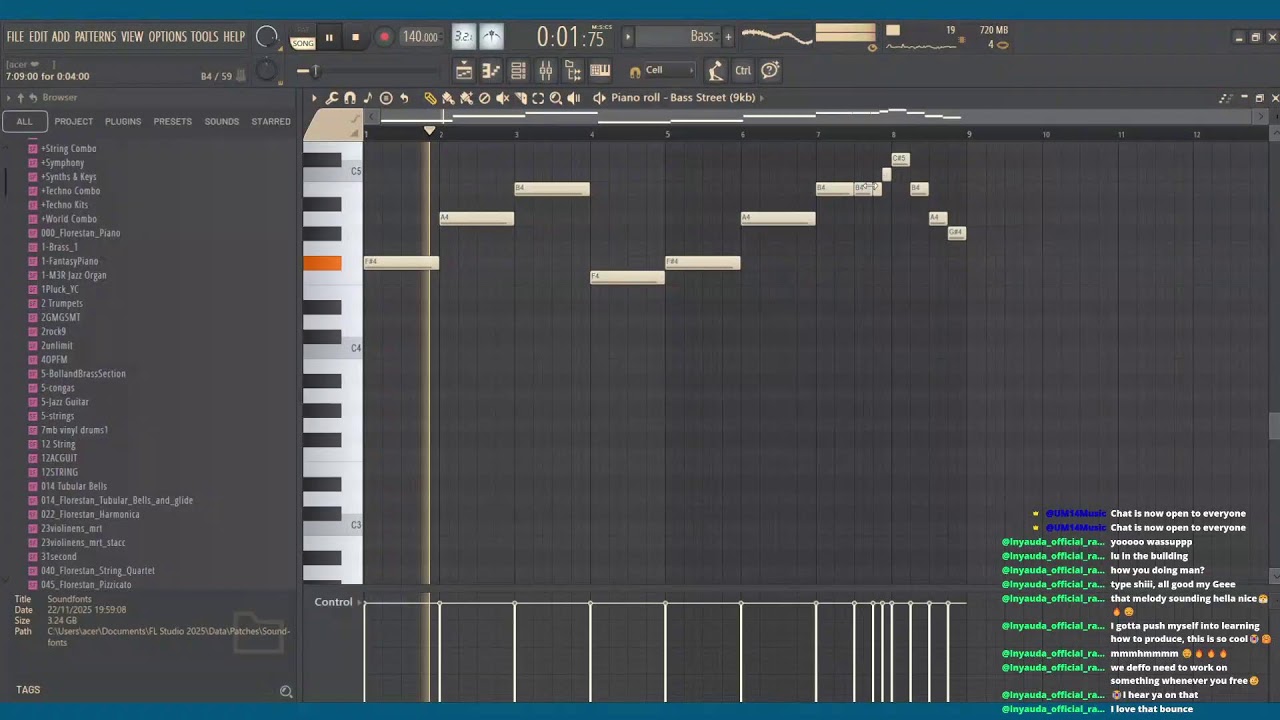Toggle the 3.2 countdown before recording

[x=463, y=37]
